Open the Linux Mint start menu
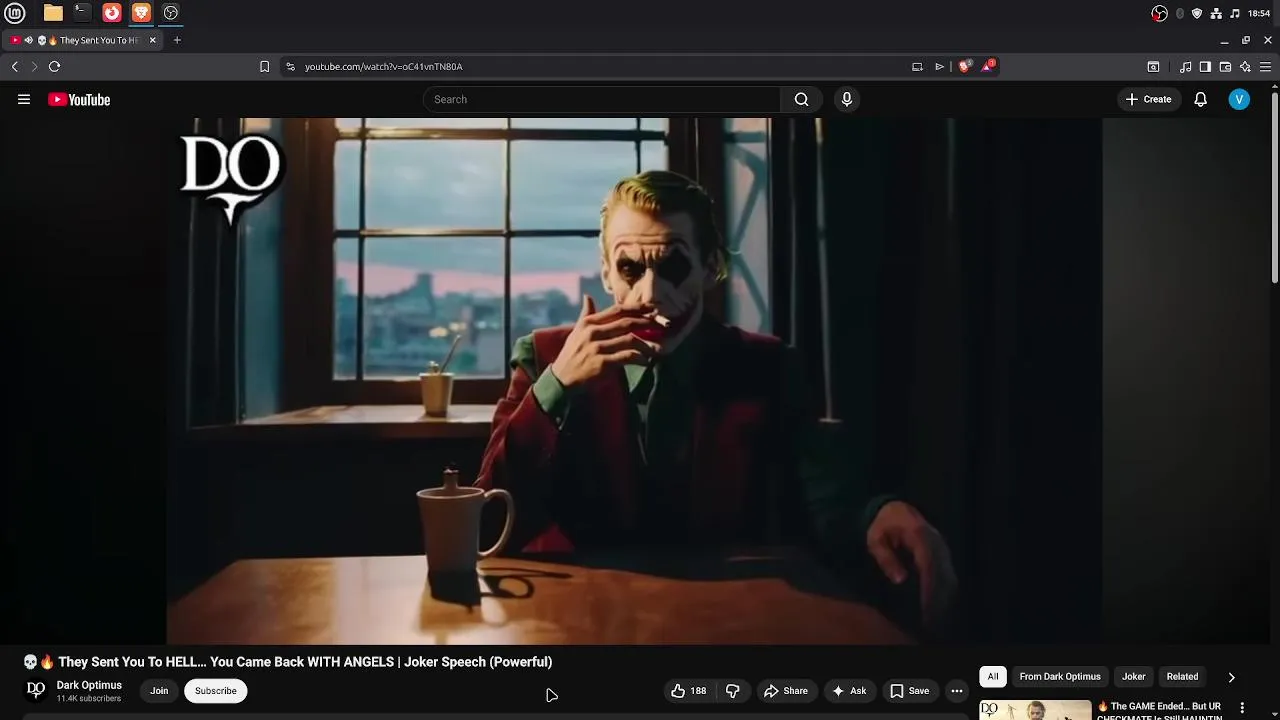This screenshot has height=720, width=1280. pyautogui.click(x=15, y=13)
